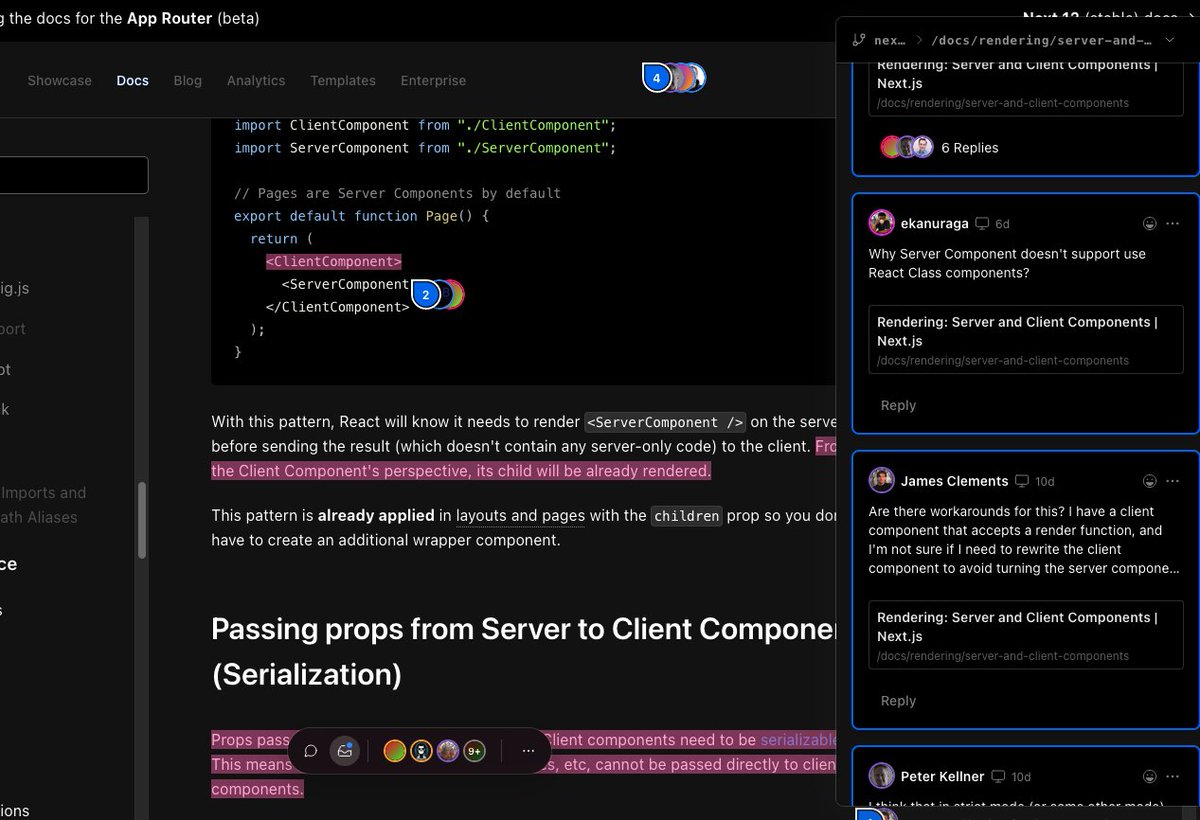Click ekanuraga's avatar in comments panel

click(x=881, y=223)
